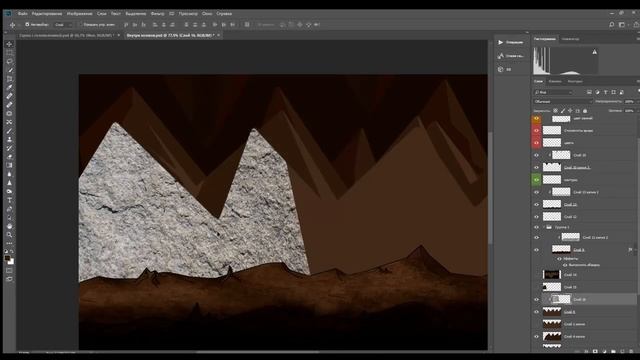Click the background color swatch
Screen dimensions: 640x360
11,262
